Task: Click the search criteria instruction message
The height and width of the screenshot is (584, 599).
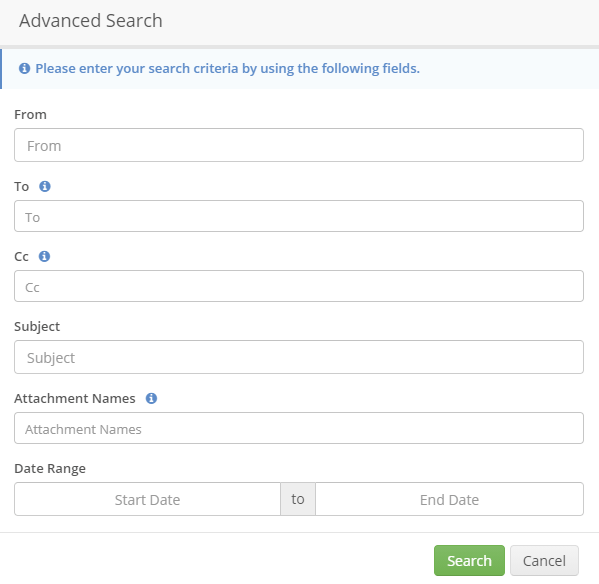Action: click(228, 69)
